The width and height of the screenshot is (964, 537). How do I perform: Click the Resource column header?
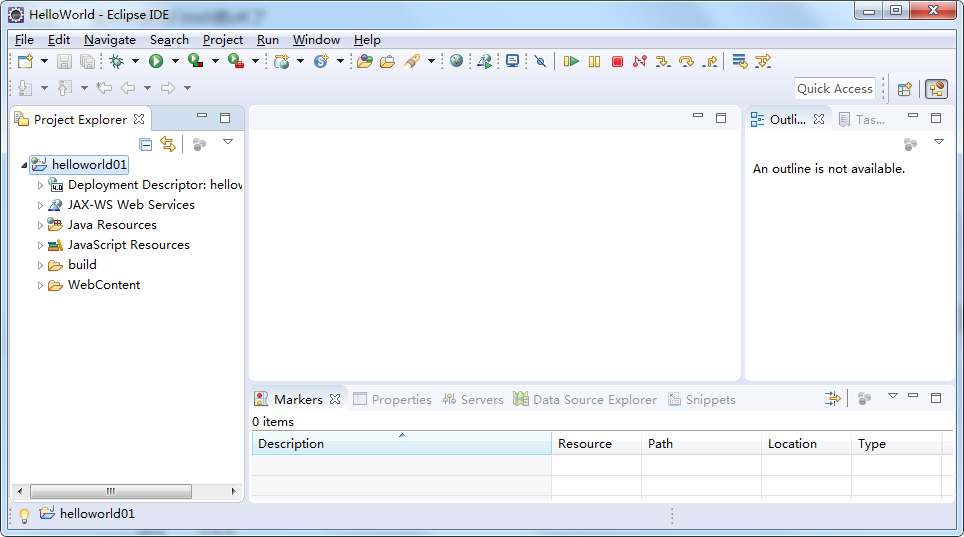click(596, 444)
